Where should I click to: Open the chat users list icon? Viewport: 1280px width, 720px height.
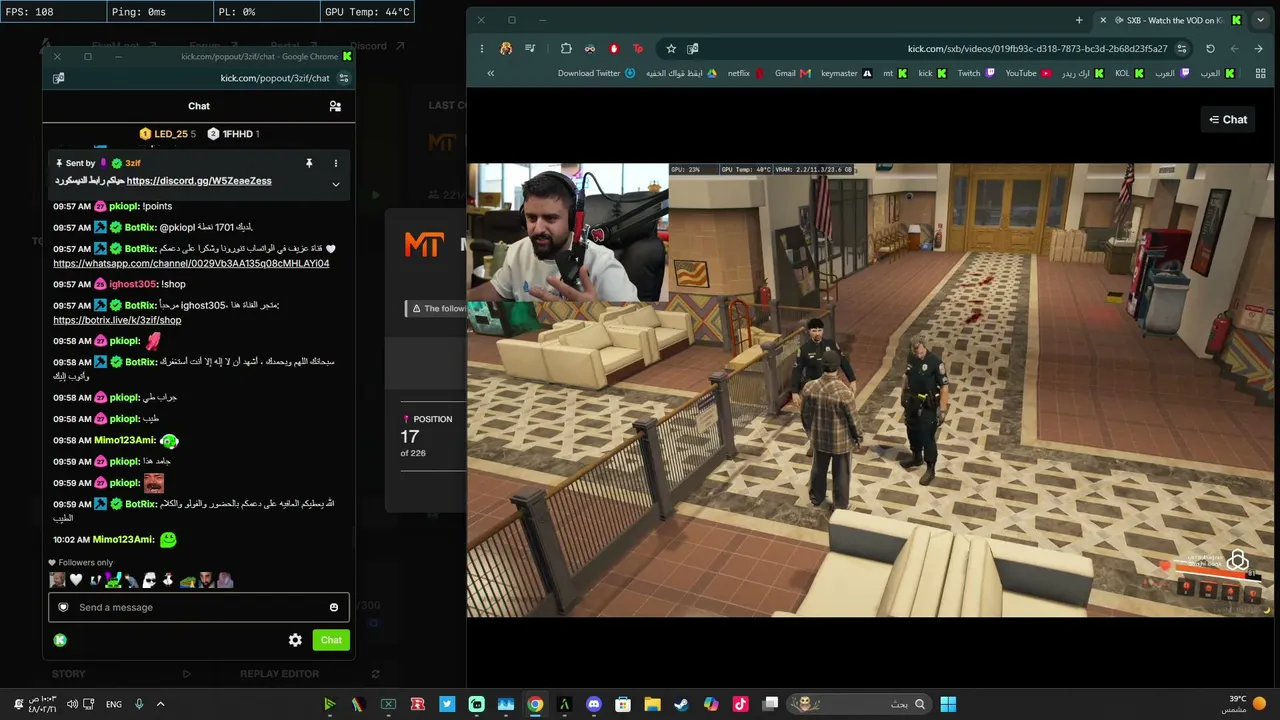335,106
